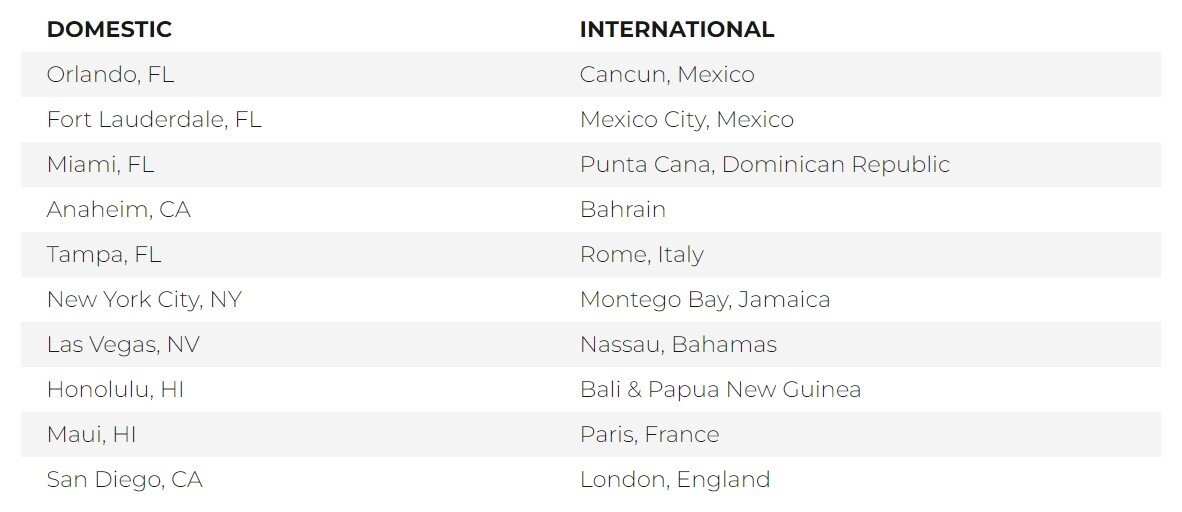Click the INTERNATIONAL column header
The image size is (1182, 512).
pos(676,30)
